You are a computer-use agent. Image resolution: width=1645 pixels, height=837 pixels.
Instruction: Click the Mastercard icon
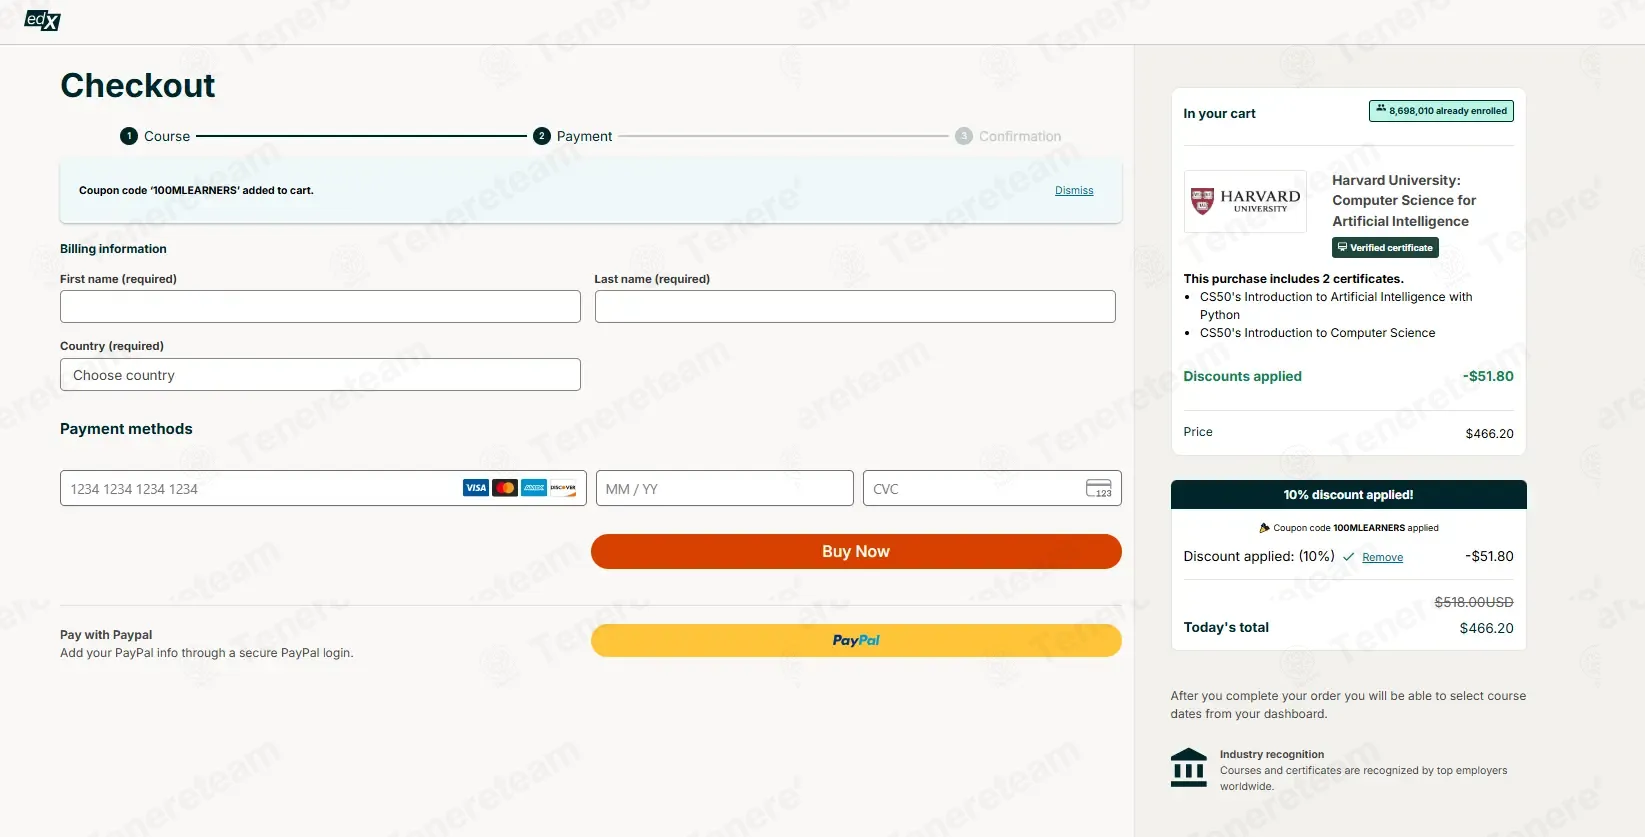tap(505, 488)
